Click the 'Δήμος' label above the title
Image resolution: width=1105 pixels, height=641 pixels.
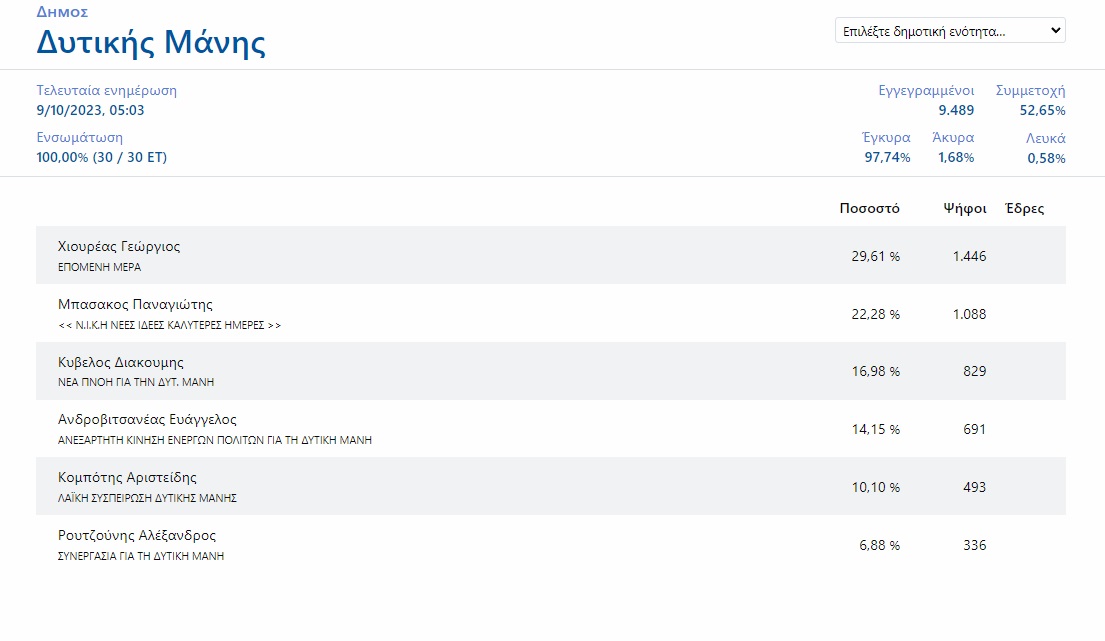[62, 12]
